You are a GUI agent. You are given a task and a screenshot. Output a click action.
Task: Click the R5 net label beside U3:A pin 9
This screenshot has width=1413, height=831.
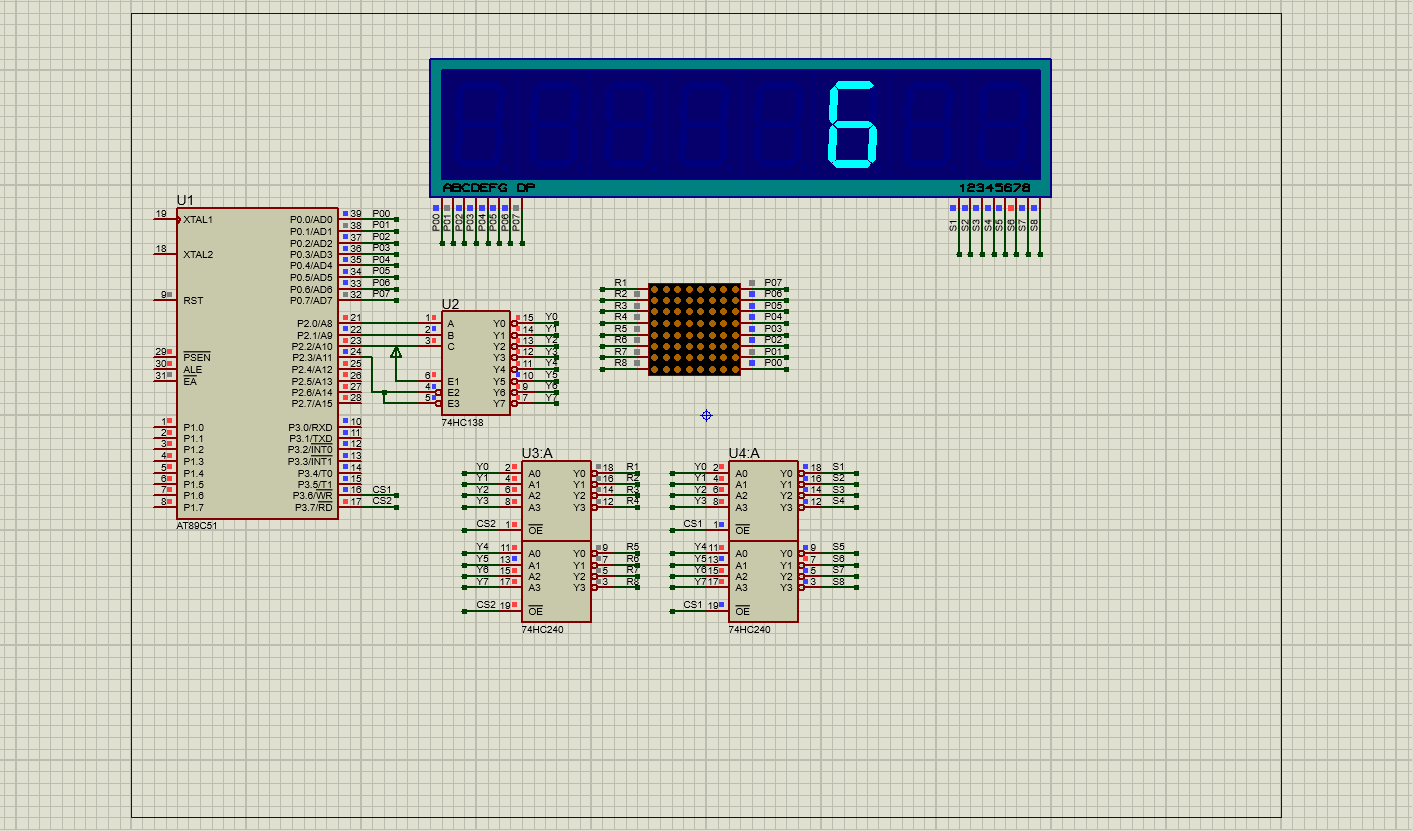coord(632,547)
